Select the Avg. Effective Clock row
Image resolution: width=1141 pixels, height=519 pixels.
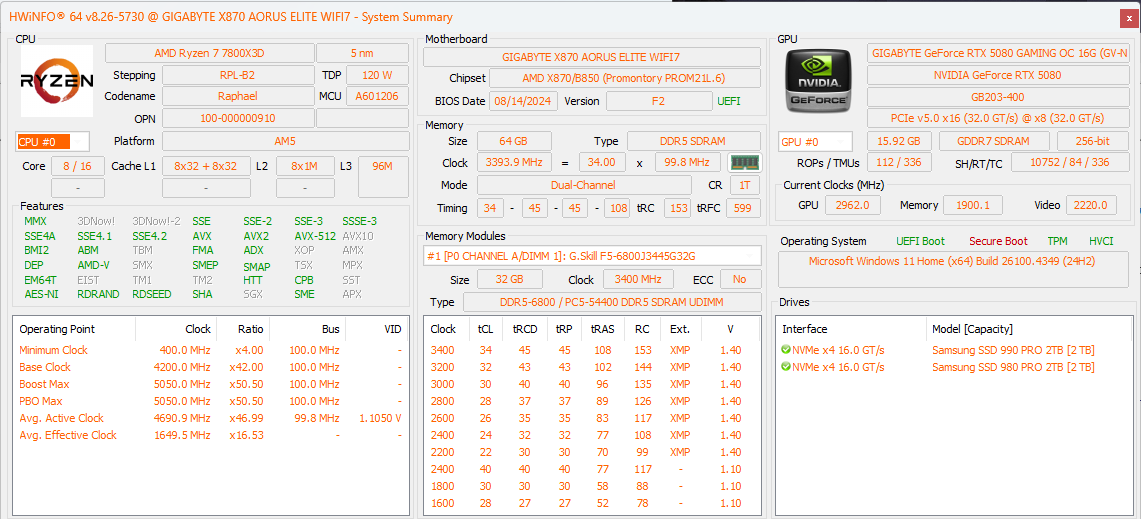pos(211,435)
